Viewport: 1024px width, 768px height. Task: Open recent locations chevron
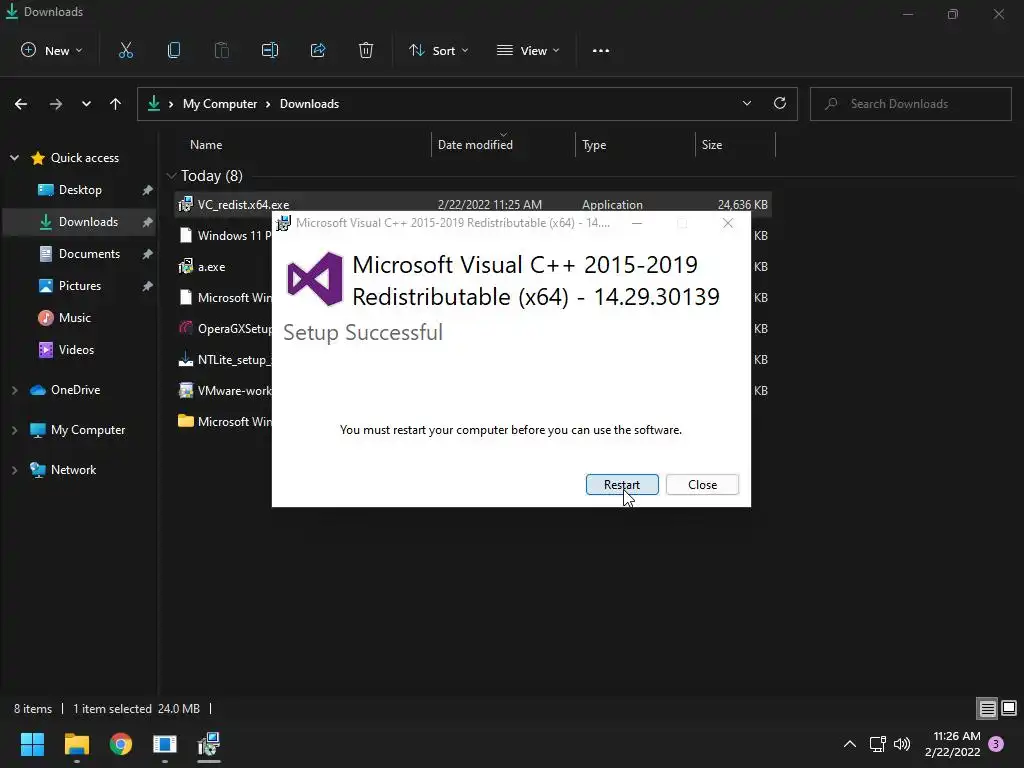click(86, 104)
